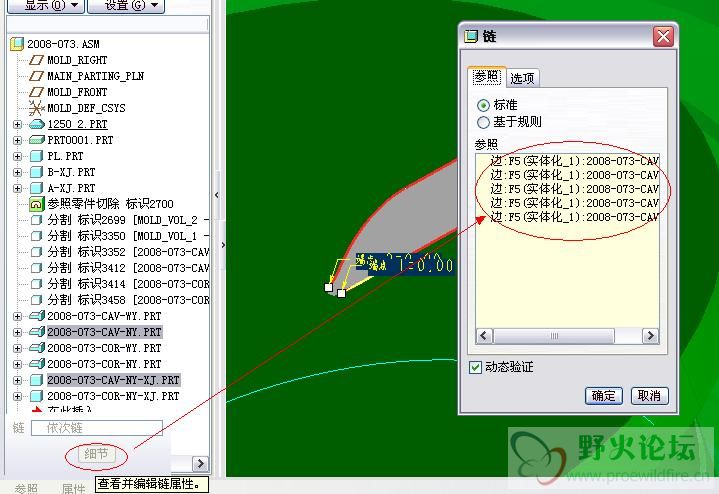Screen dimensions: 719x494
Task: Select the MOLD_DEF_CSYS coordinate system icon
Action: tap(36, 108)
